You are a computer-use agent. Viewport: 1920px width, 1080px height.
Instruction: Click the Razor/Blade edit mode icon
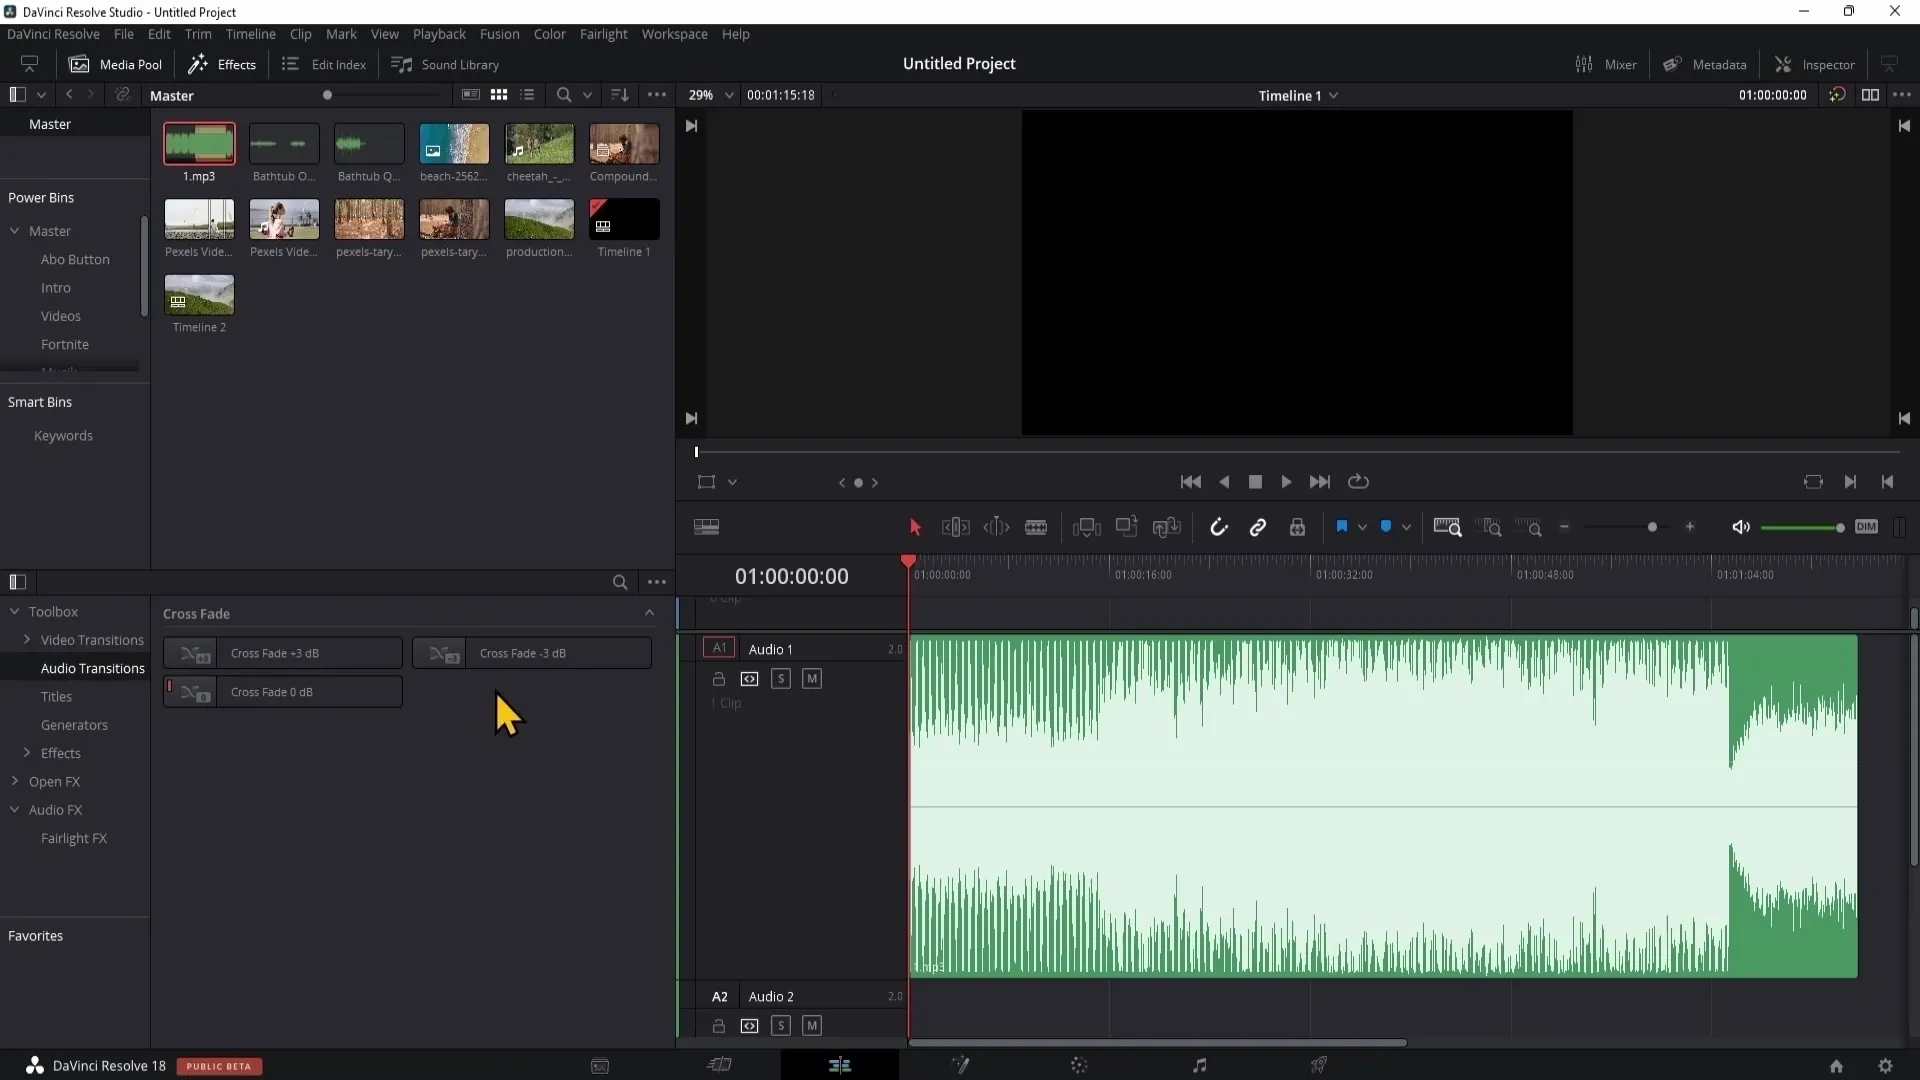click(x=1036, y=526)
